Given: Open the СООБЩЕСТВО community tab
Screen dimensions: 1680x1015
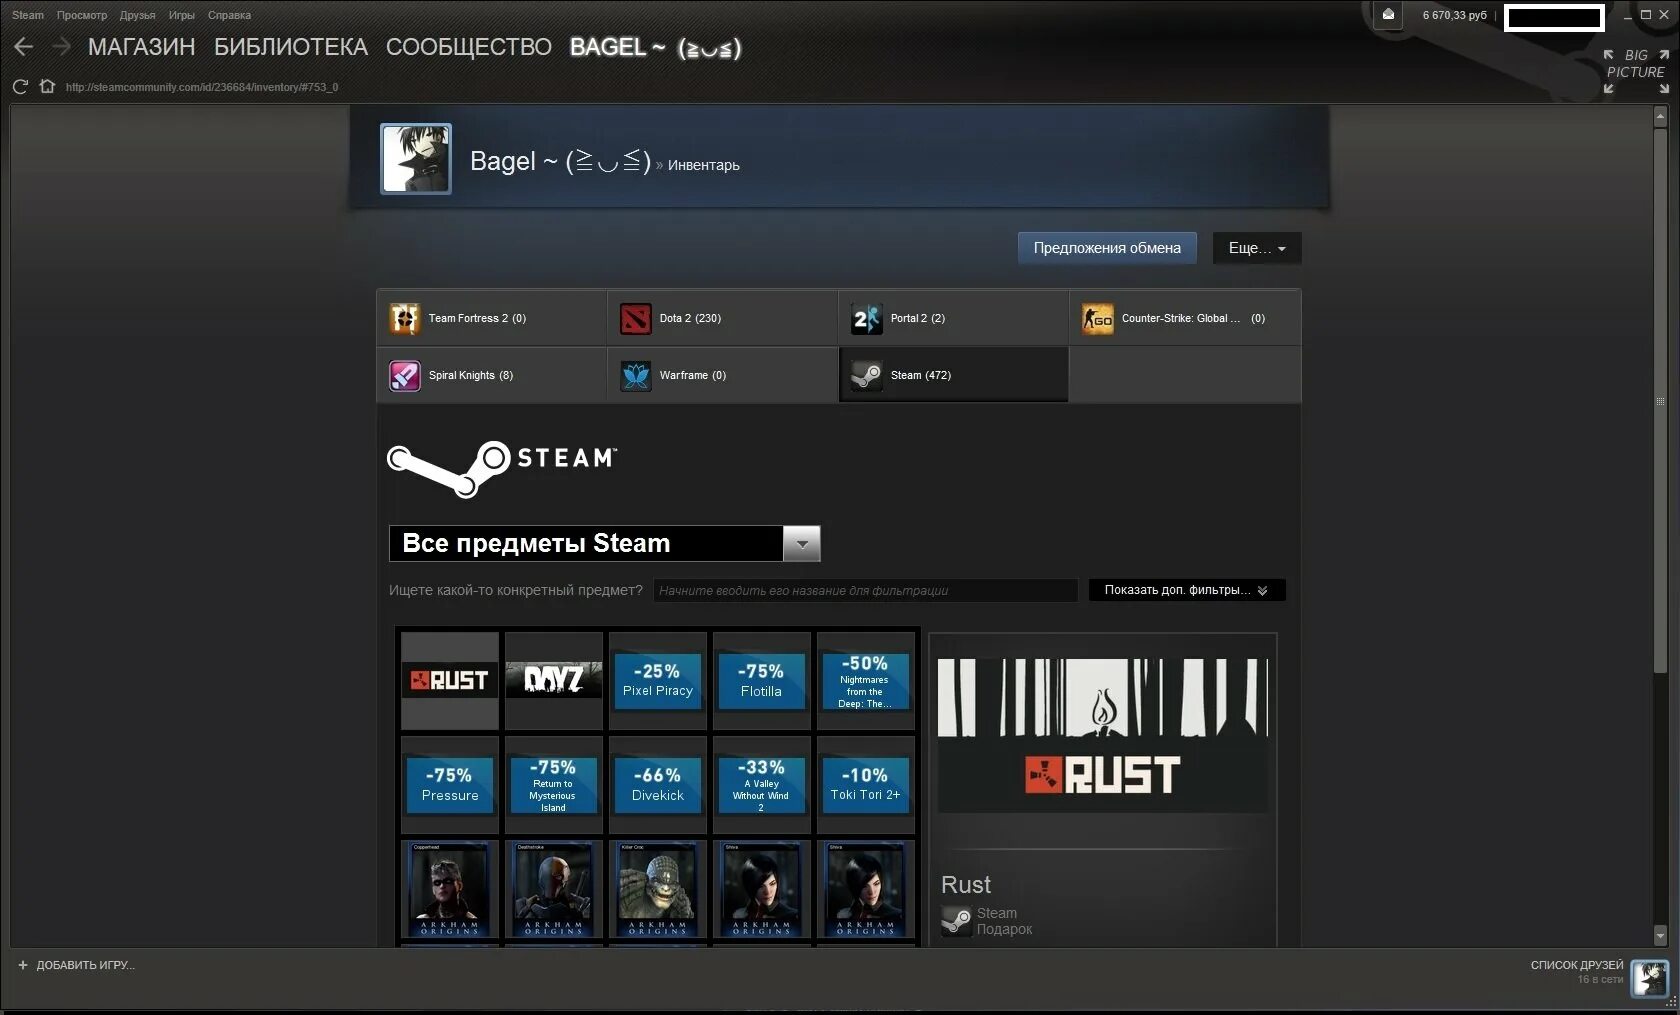Looking at the screenshot, I should 468,47.
